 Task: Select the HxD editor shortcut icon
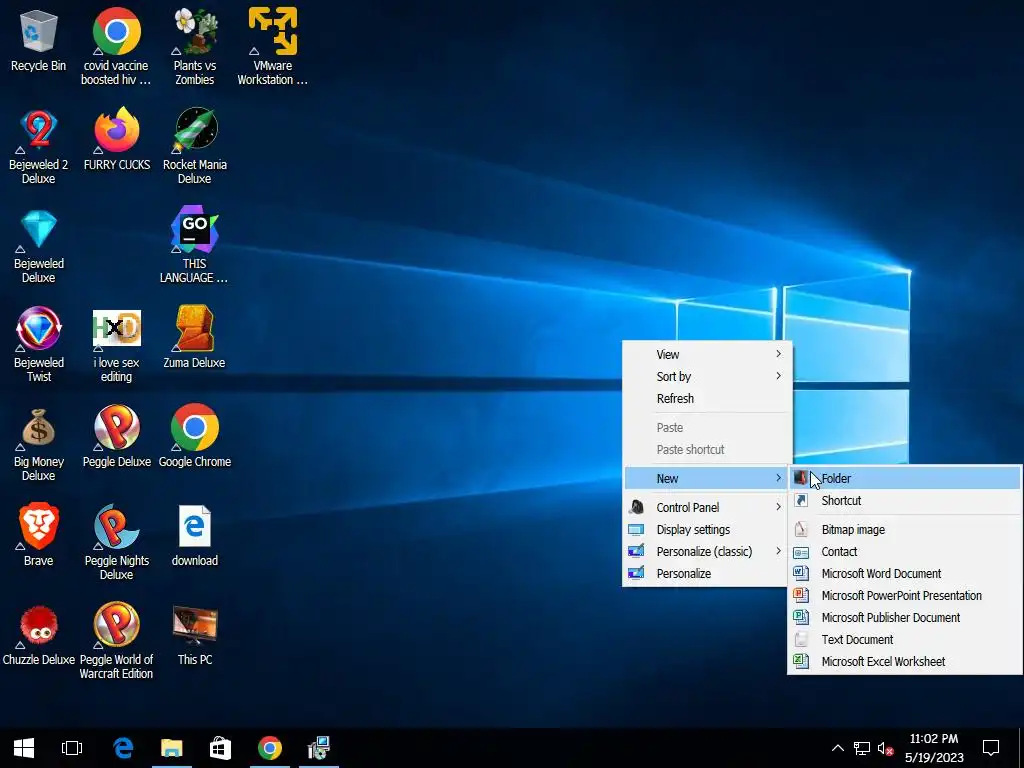(116, 328)
